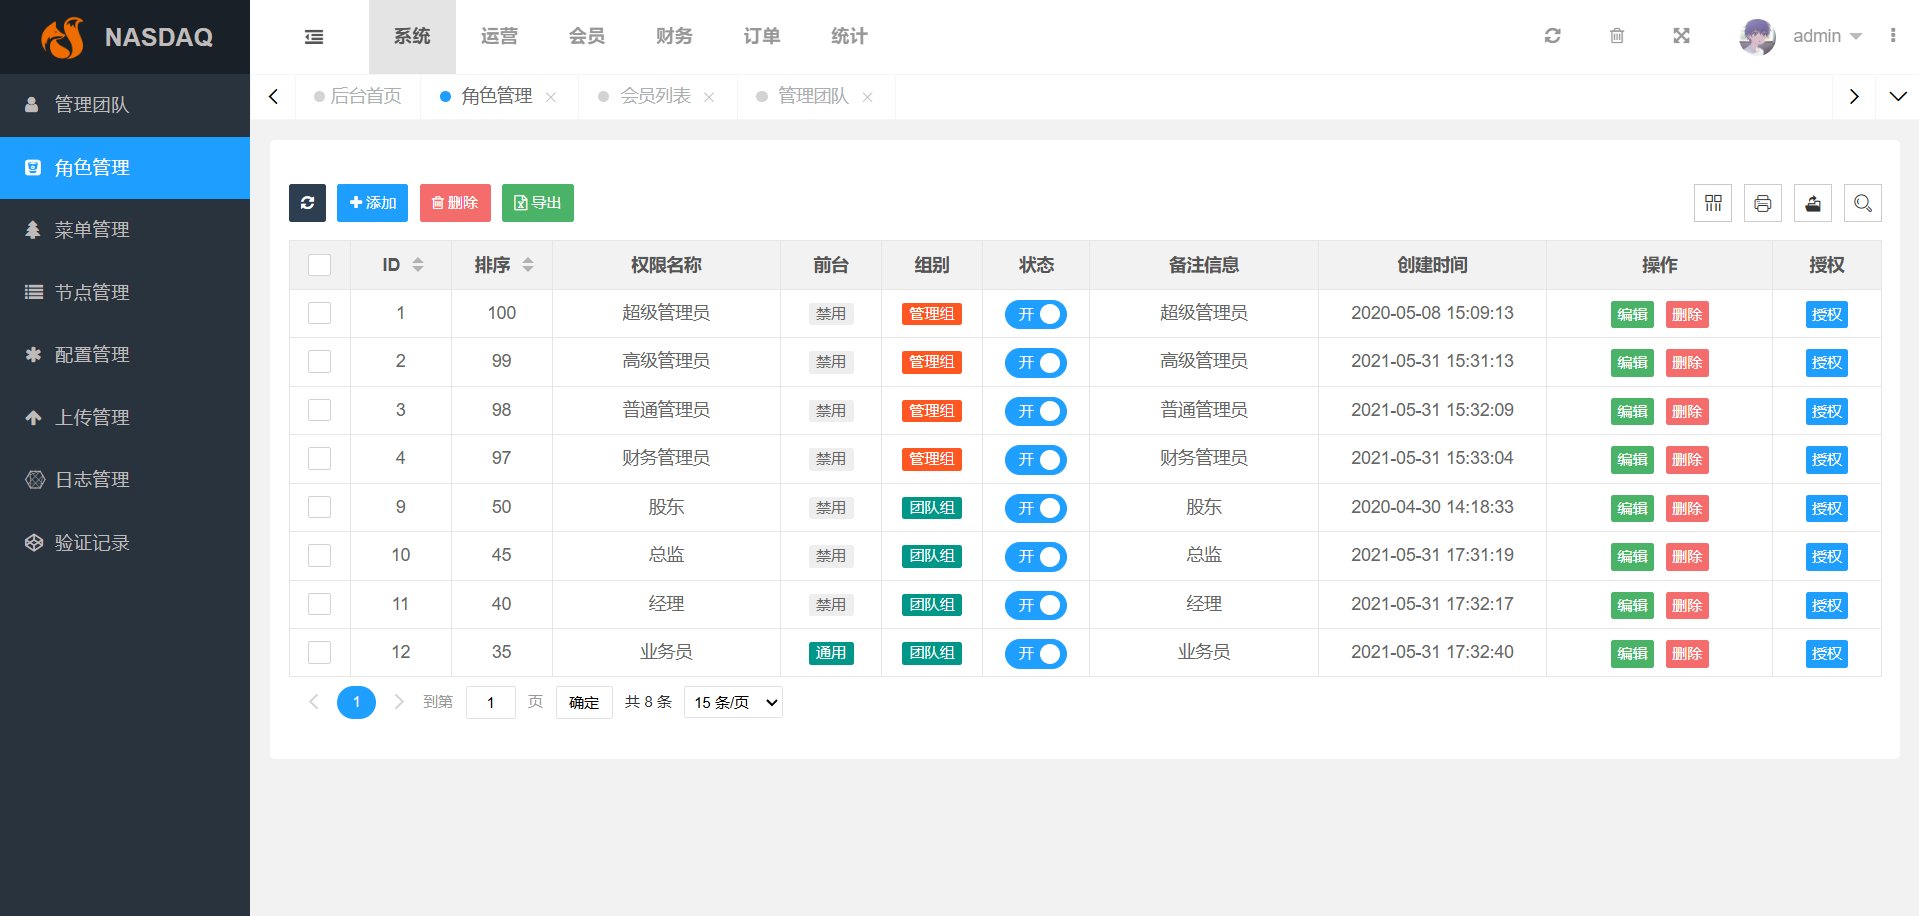Expand the tab options chevron at far right
Screen dimensions: 1919x916
point(1897,96)
